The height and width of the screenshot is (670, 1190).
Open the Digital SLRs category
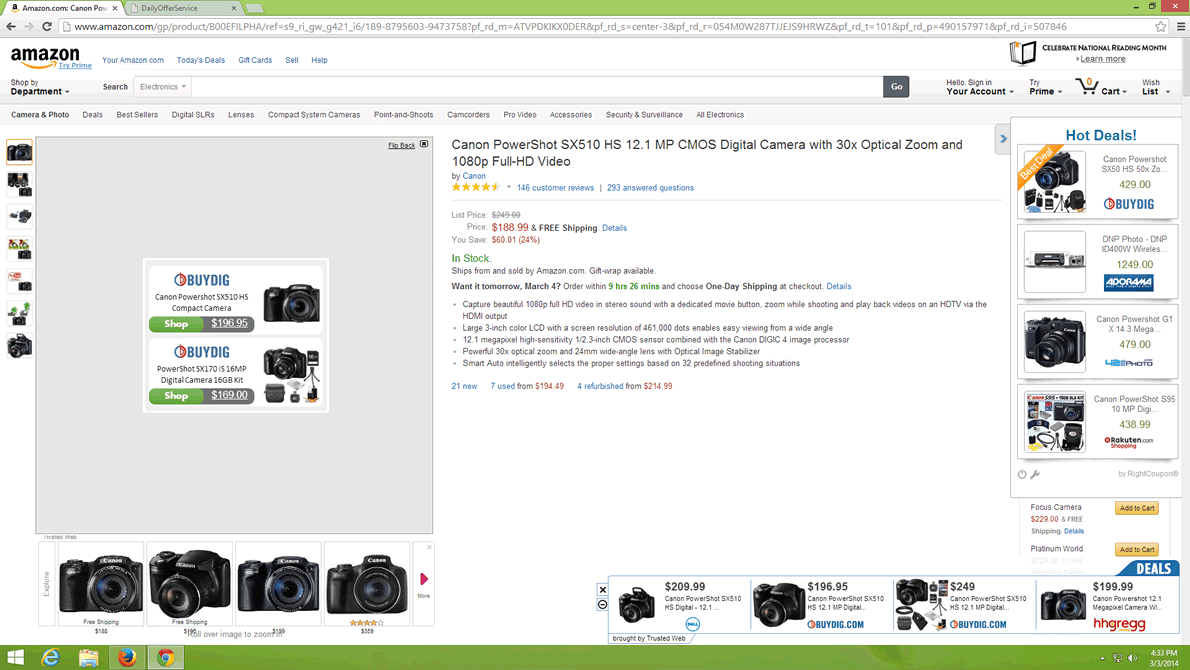tap(193, 115)
